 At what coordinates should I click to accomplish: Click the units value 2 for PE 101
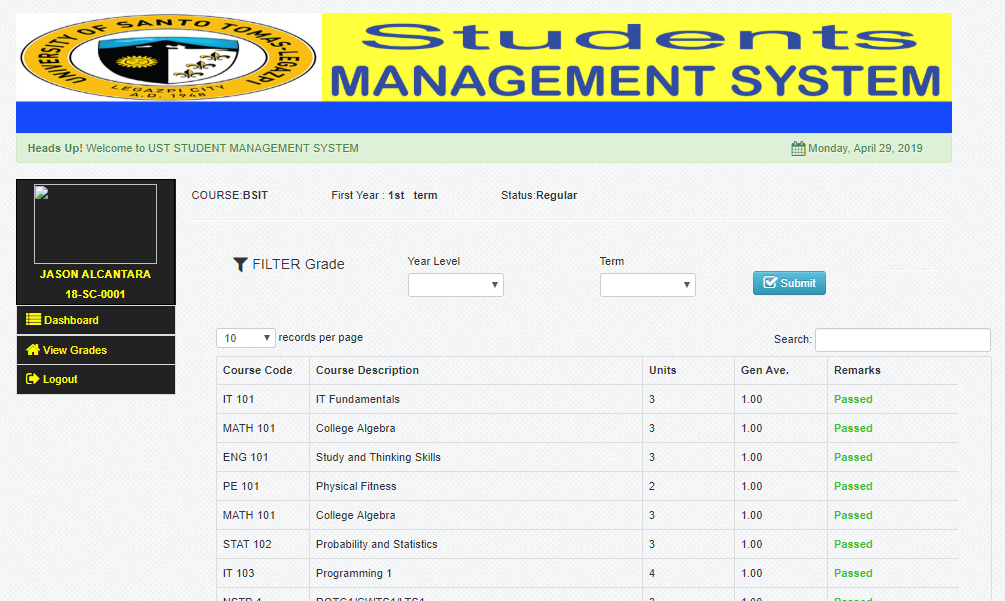pos(652,486)
